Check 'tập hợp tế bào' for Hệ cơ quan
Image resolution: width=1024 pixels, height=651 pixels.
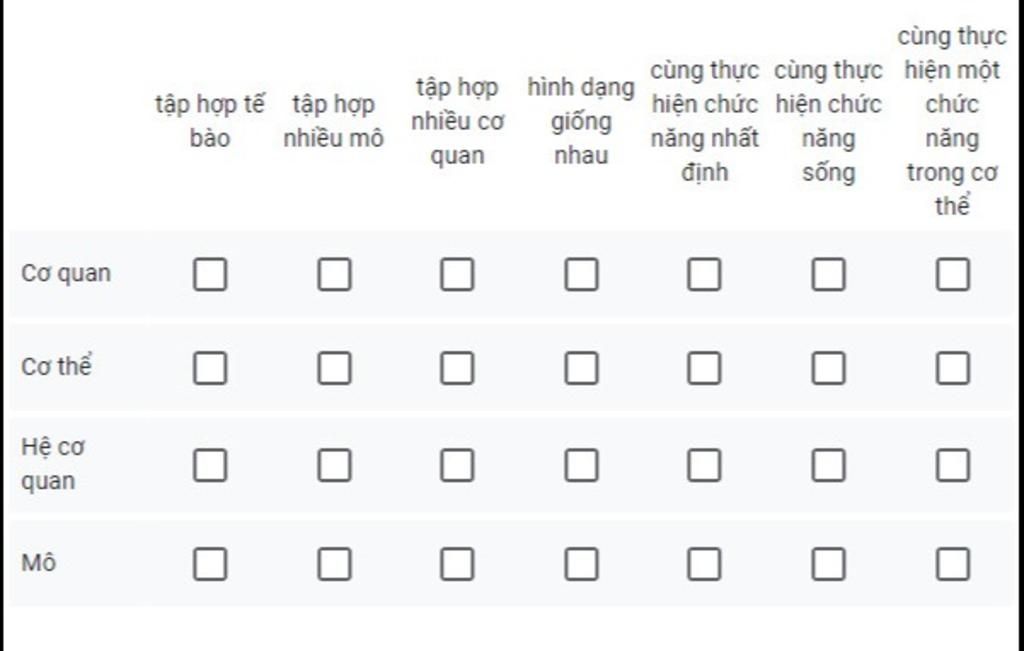(210, 465)
